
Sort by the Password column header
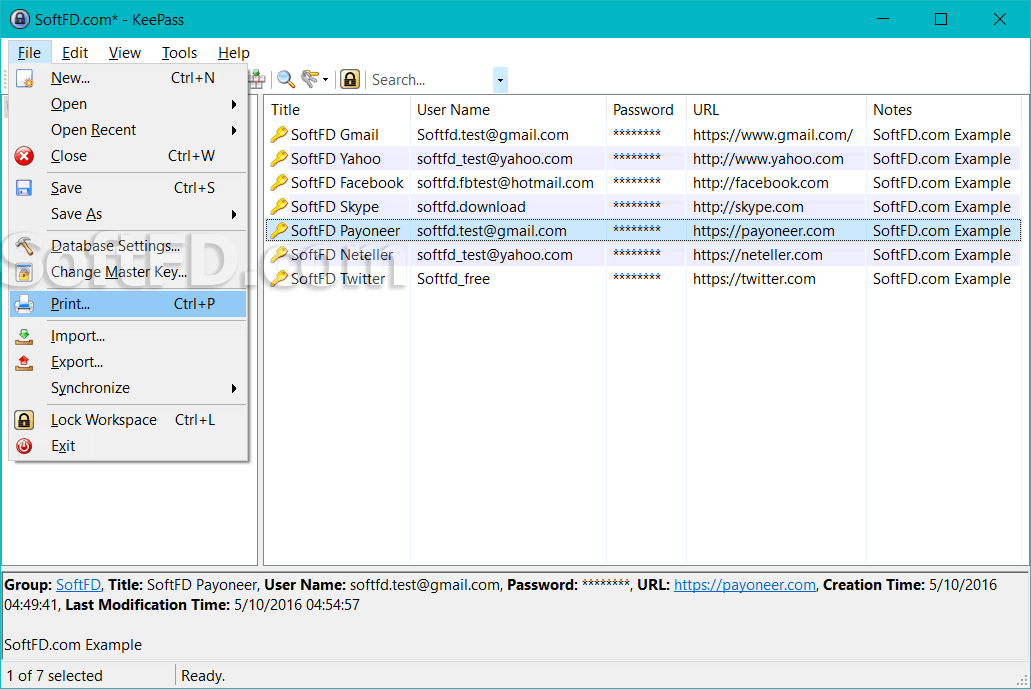(646, 110)
